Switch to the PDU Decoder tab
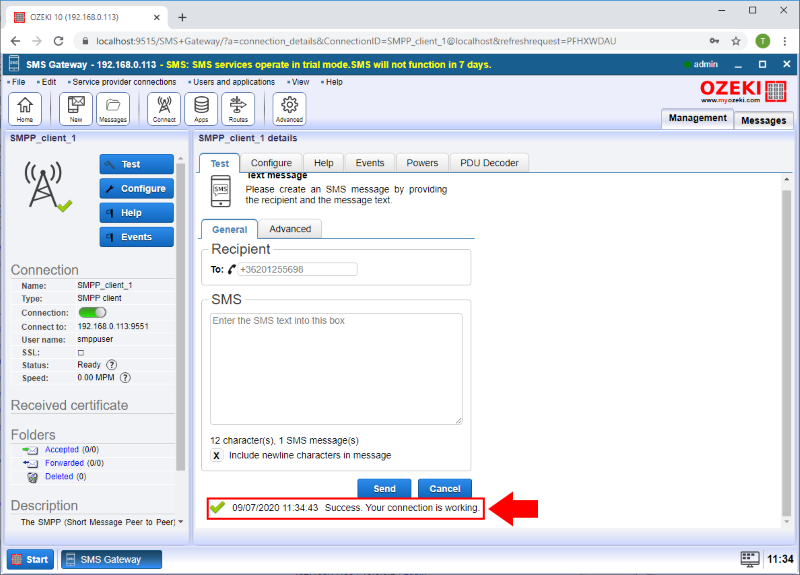 pyautogui.click(x=489, y=163)
